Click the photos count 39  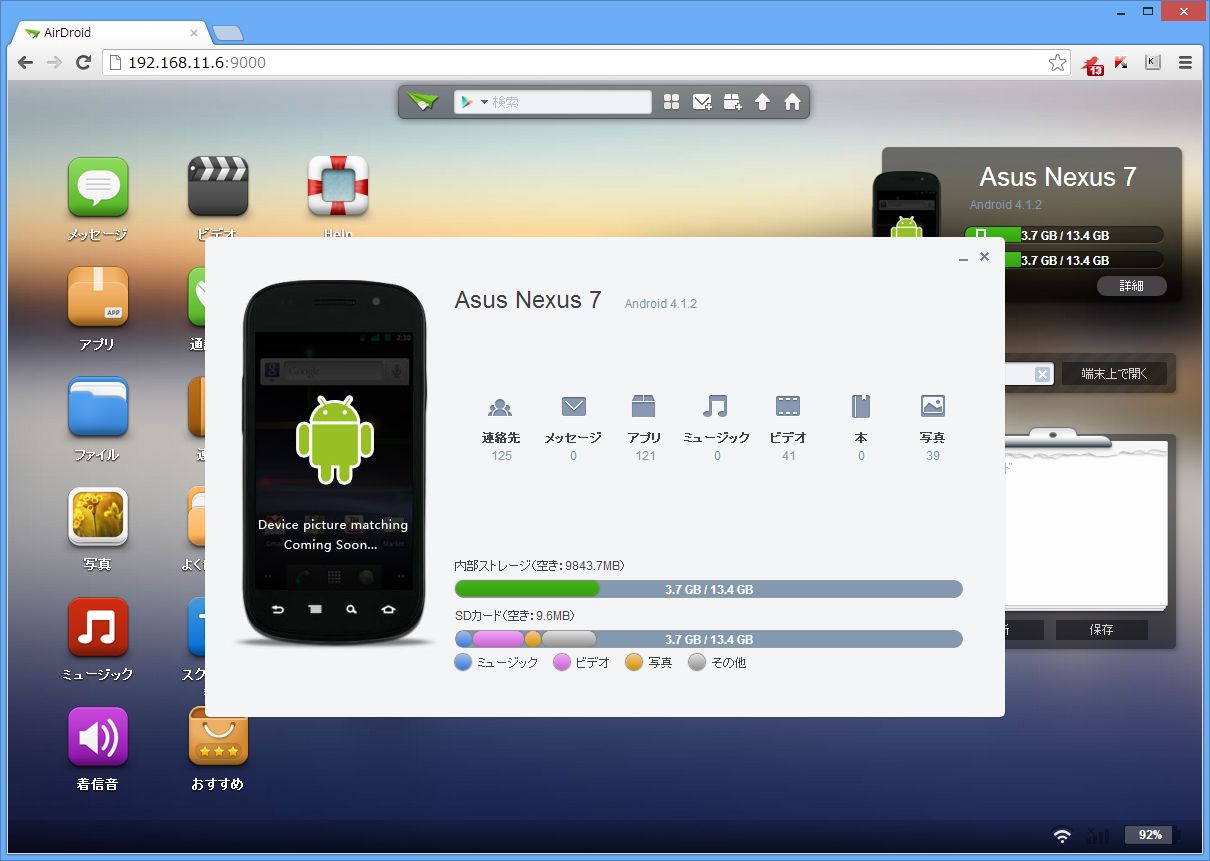933,456
